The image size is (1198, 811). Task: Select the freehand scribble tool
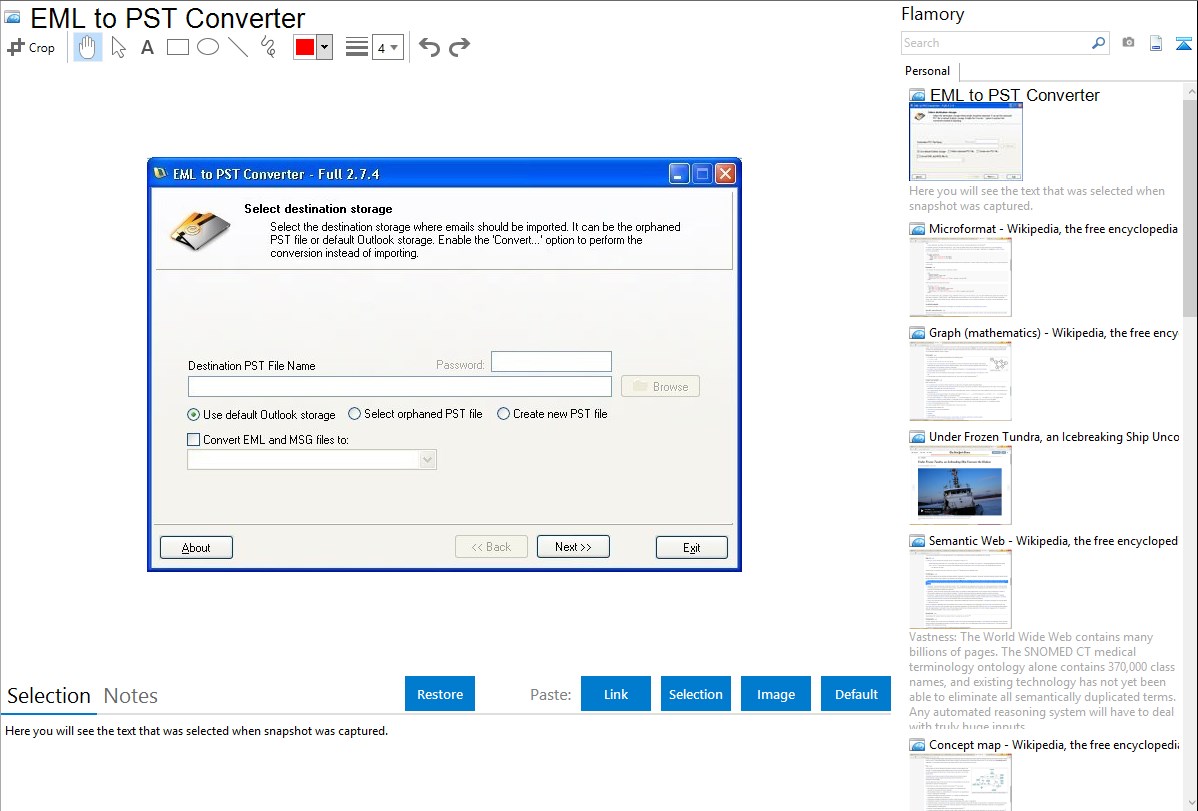[x=268, y=47]
